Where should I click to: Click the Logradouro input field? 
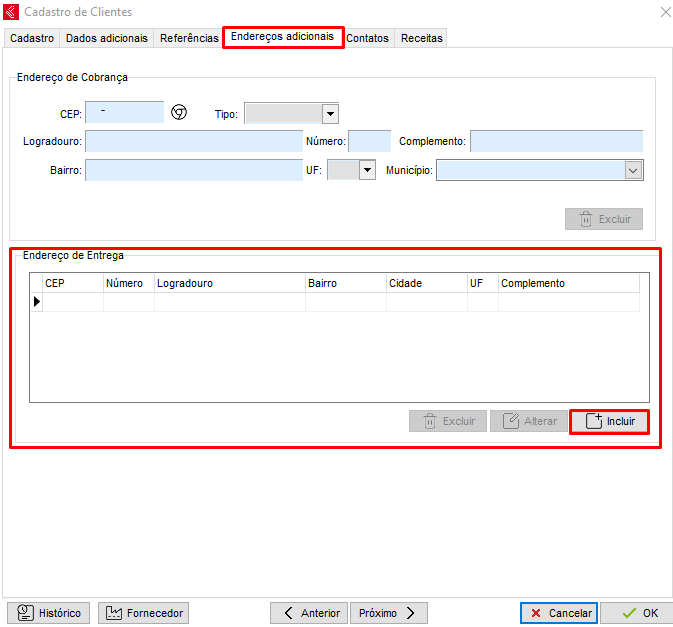pos(193,142)
